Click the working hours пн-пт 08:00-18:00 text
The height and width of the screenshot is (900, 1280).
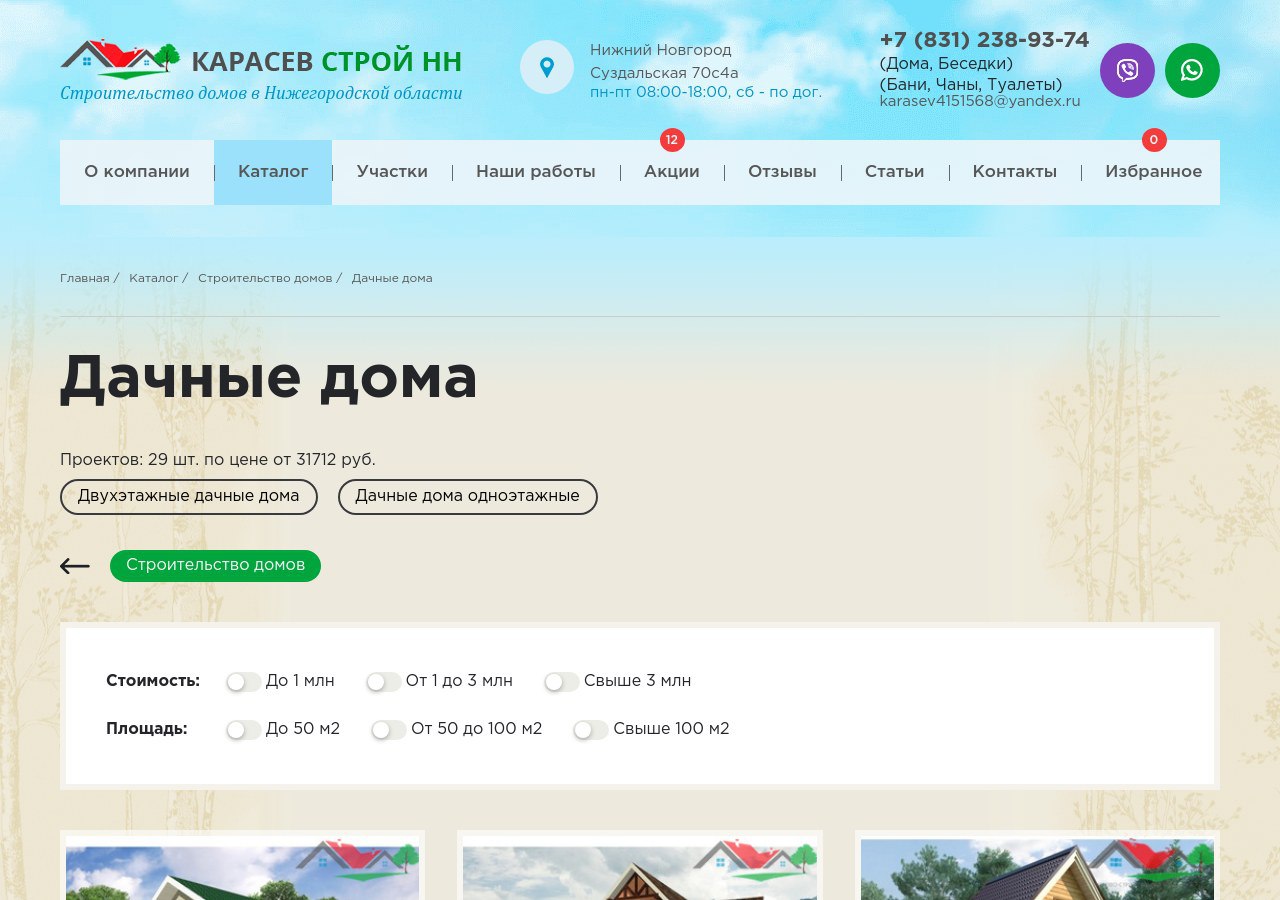[x=706, y=92]
